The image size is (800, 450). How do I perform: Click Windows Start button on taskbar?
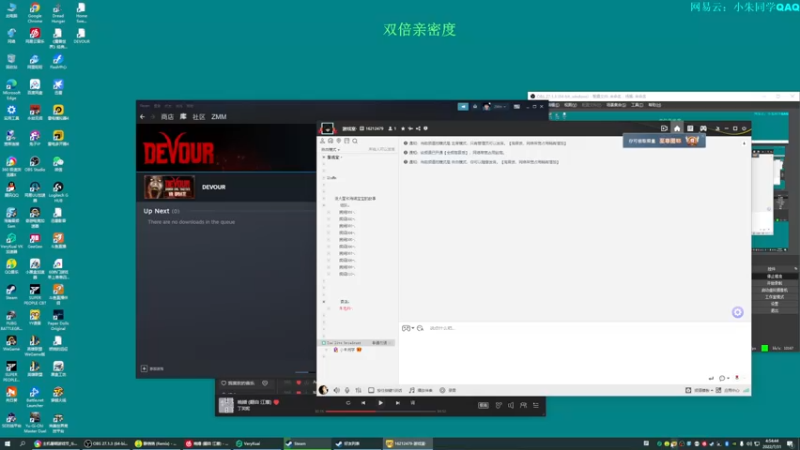point(7,444)
